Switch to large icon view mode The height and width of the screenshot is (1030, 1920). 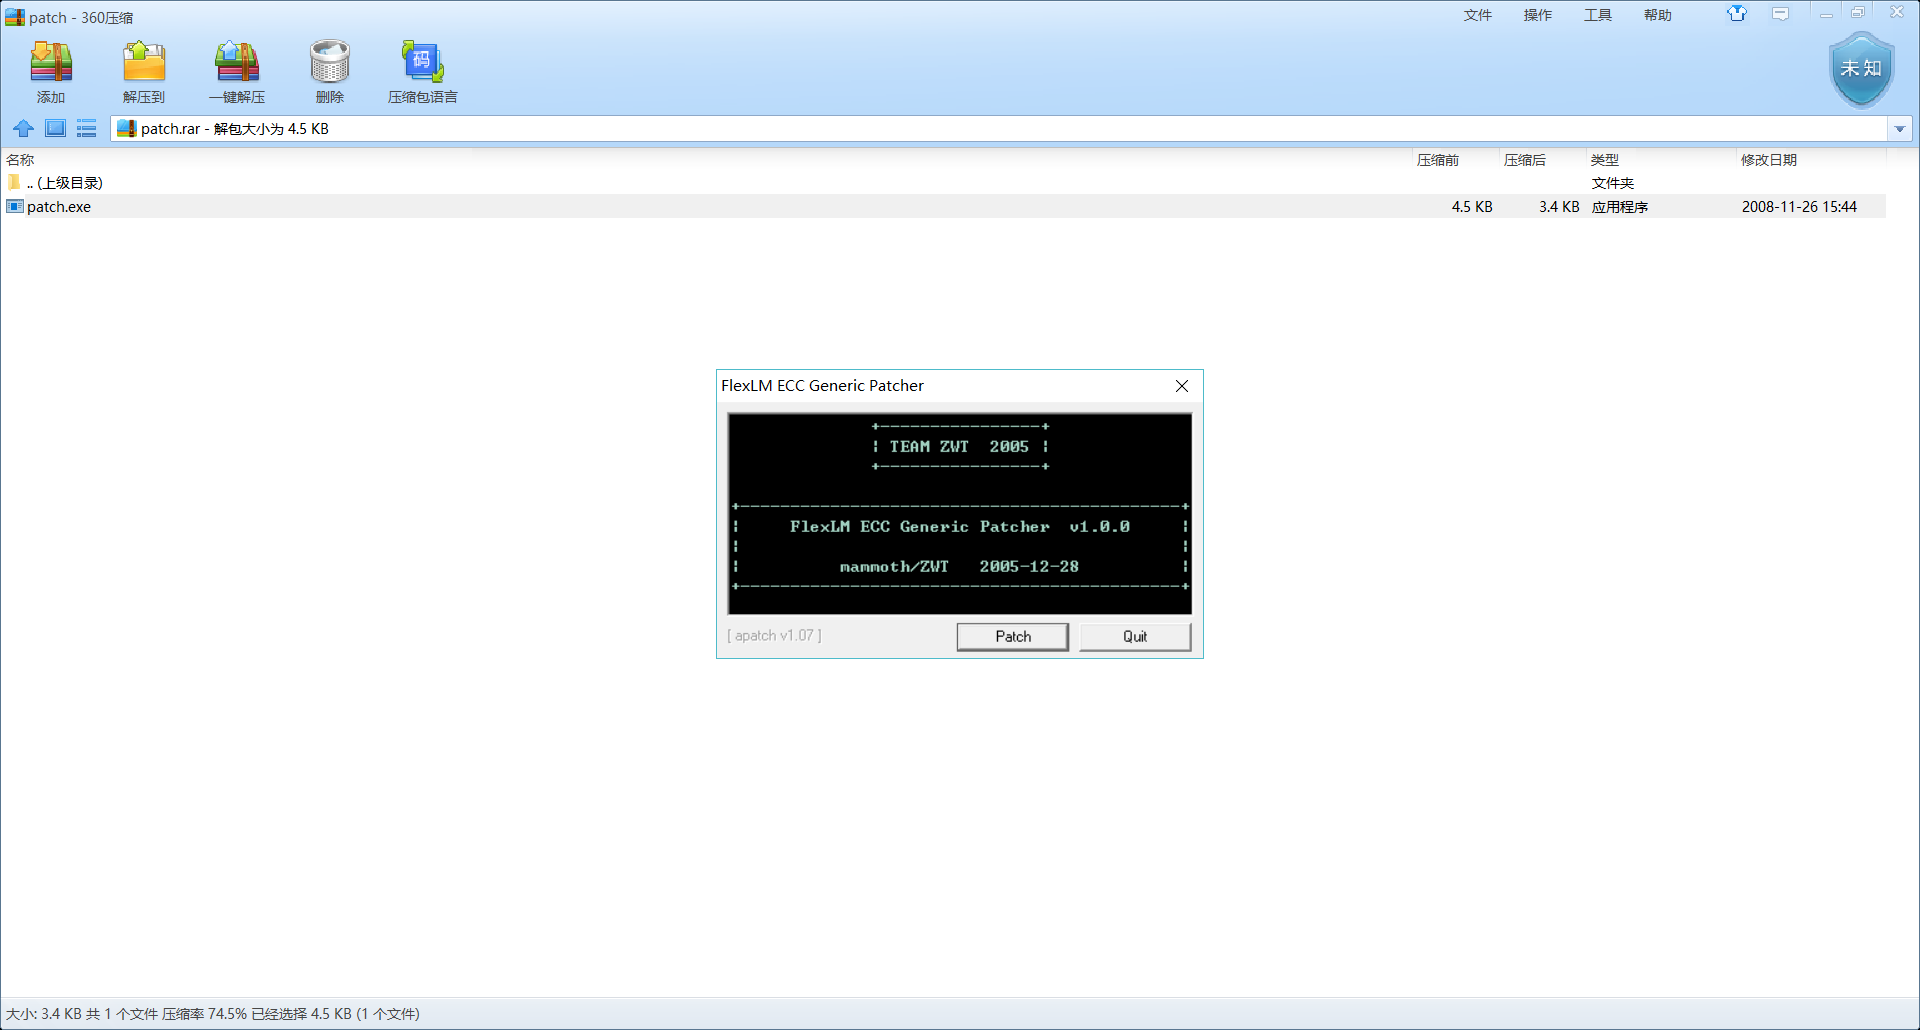coord(56,128)
